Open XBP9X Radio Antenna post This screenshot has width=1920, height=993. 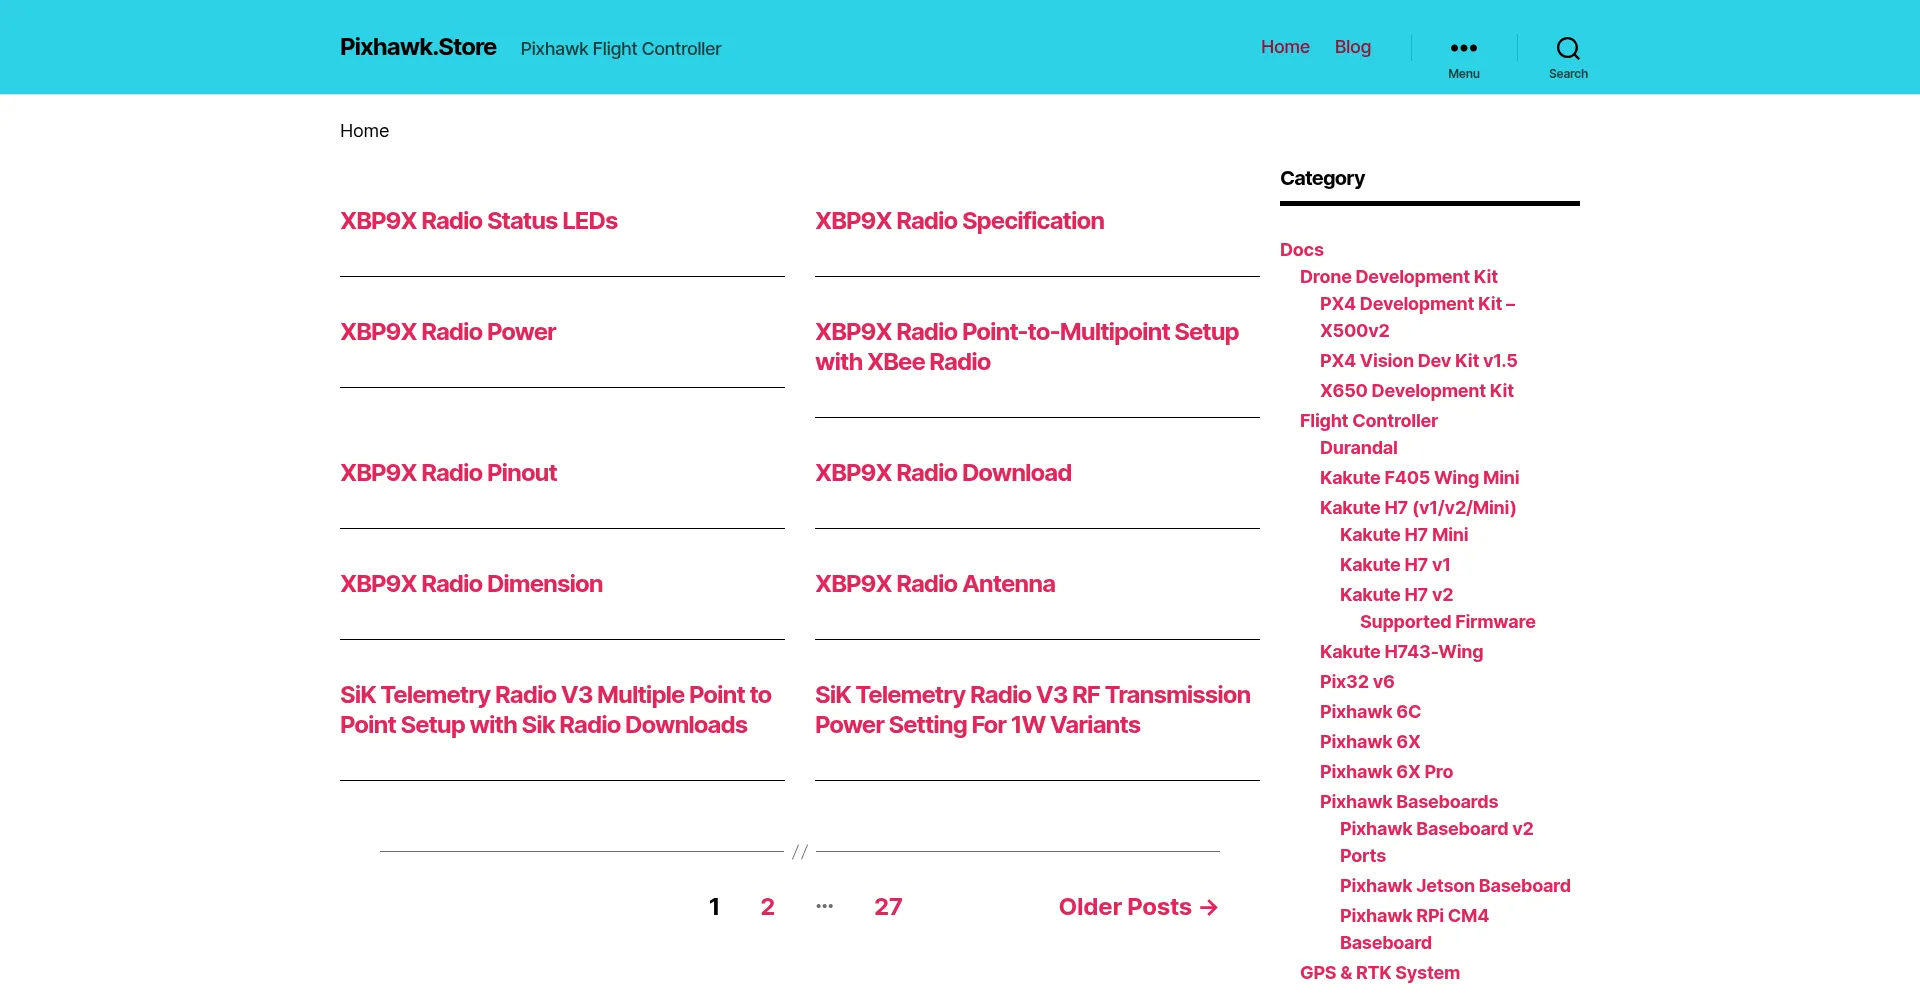point(935,584)
